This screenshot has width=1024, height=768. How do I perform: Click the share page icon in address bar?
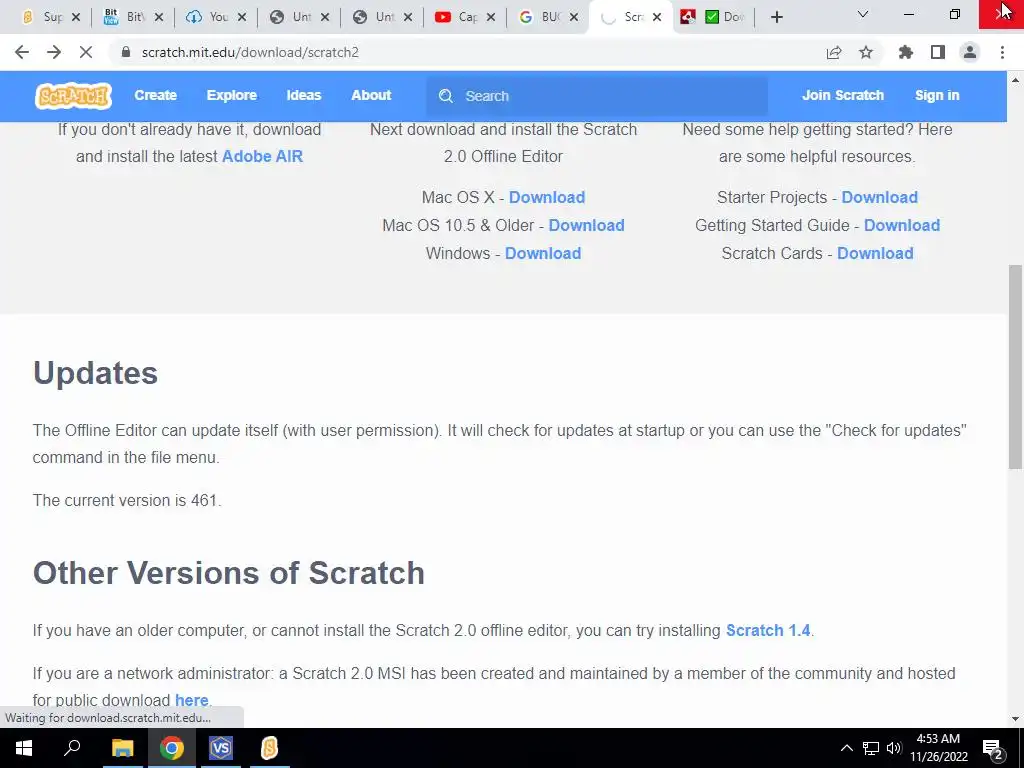point(834,52)
